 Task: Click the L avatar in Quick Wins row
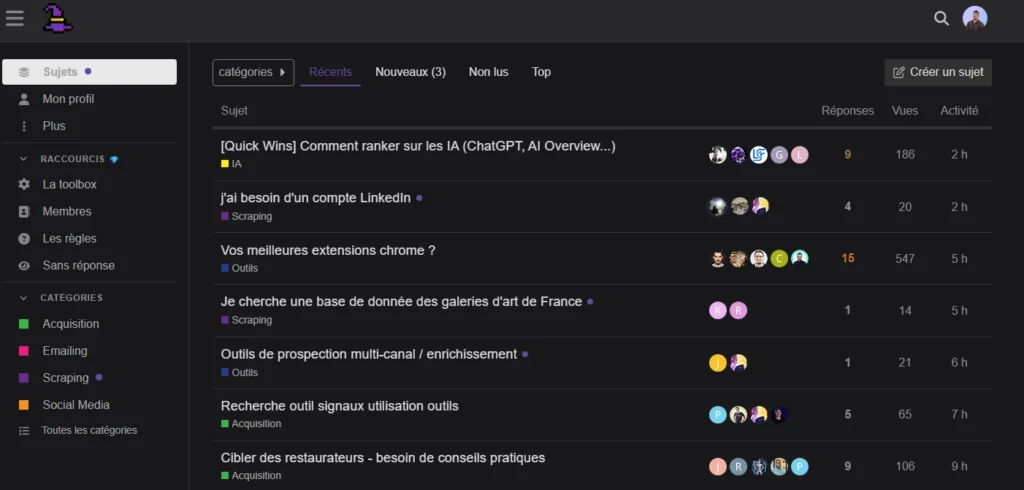coord(800,155)
